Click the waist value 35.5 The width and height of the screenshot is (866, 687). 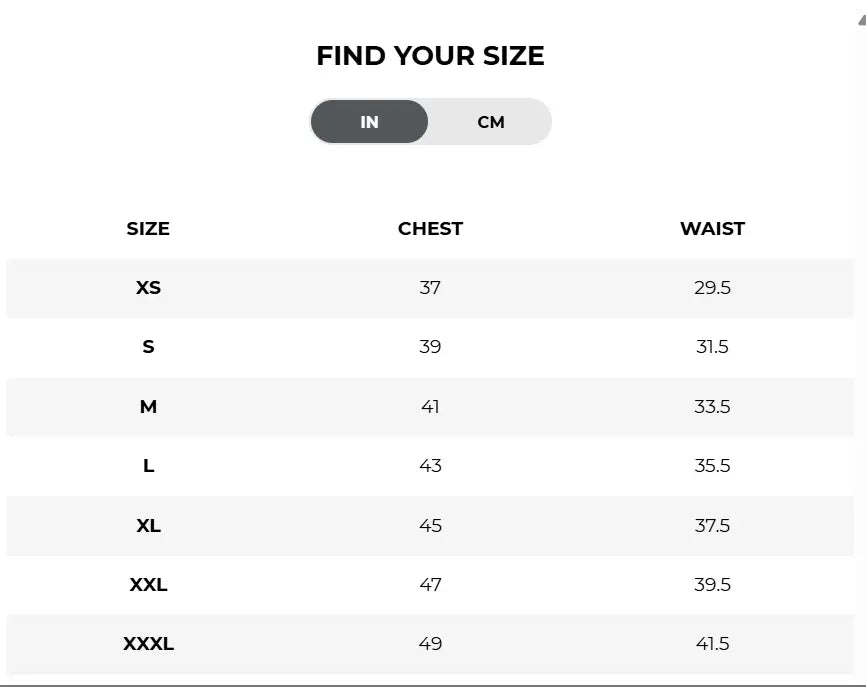[712, 466]
